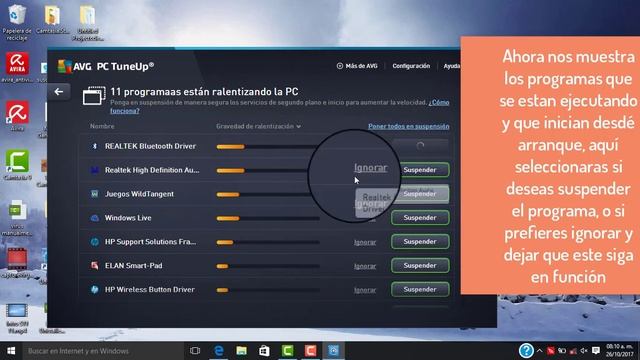This screenshot has height=360, width=640.
Task: Select Juegos WildTangent row name
Action: tap(139, 194)
